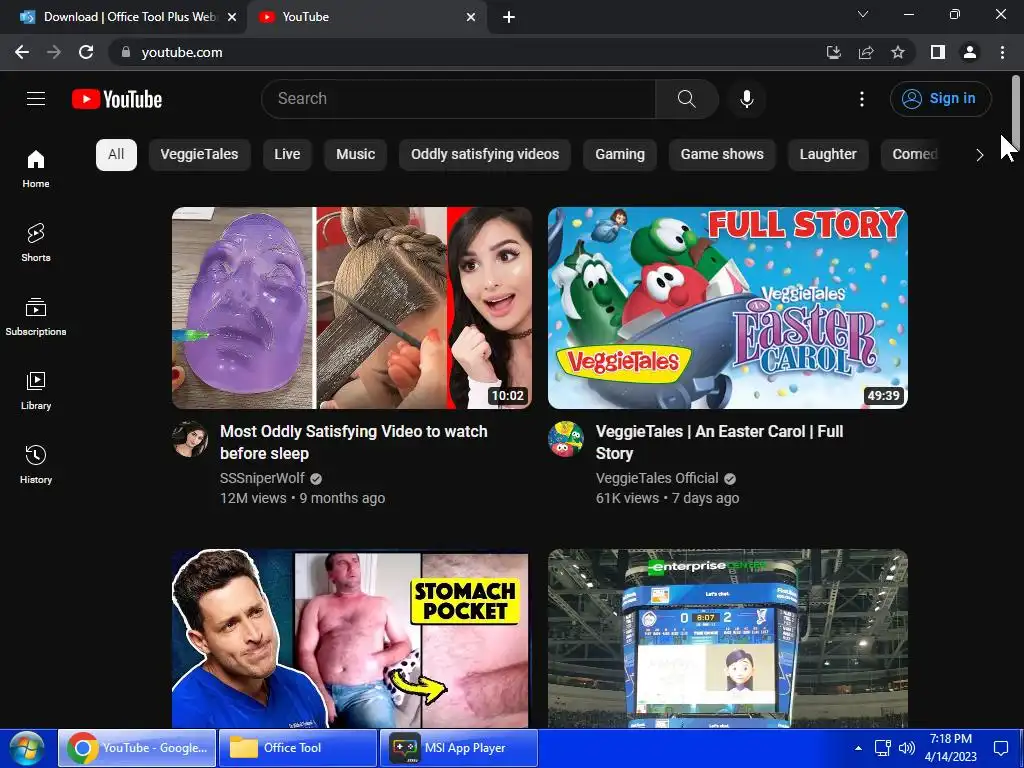
Task: Go forward in browser
Action: (54, 52)
